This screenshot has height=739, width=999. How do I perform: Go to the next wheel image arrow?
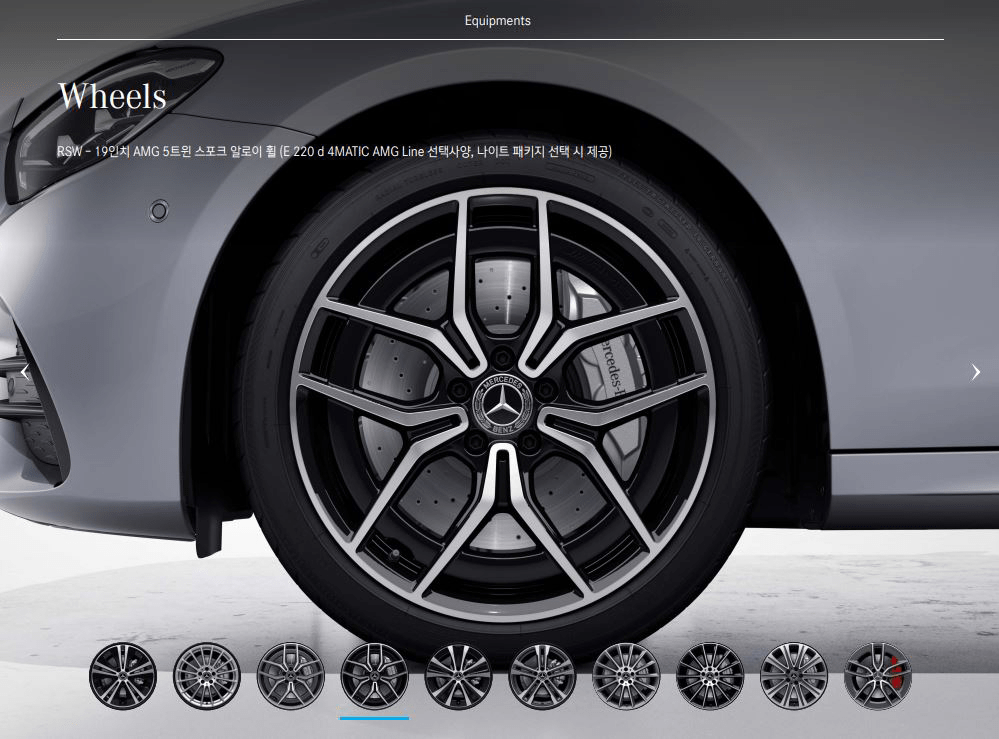[975, 372]
